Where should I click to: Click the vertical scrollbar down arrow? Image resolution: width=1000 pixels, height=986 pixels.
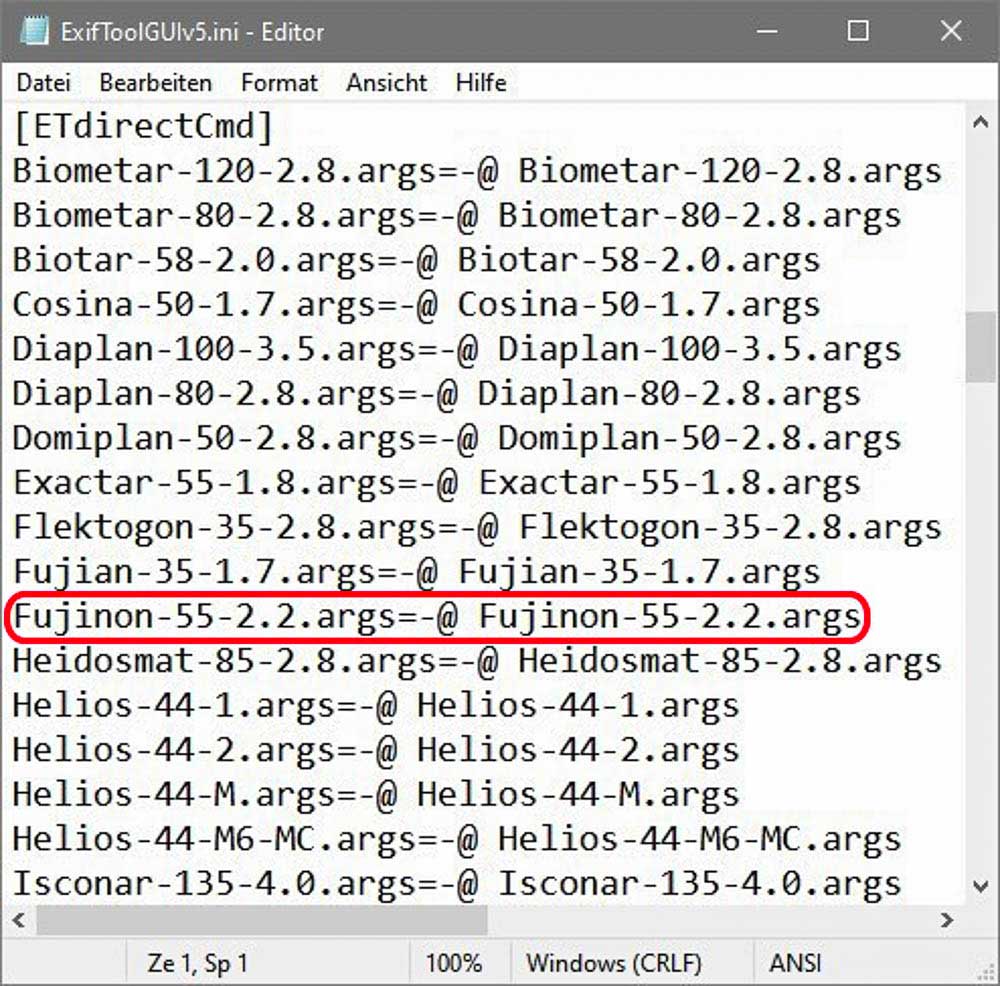tap(981, 887)
